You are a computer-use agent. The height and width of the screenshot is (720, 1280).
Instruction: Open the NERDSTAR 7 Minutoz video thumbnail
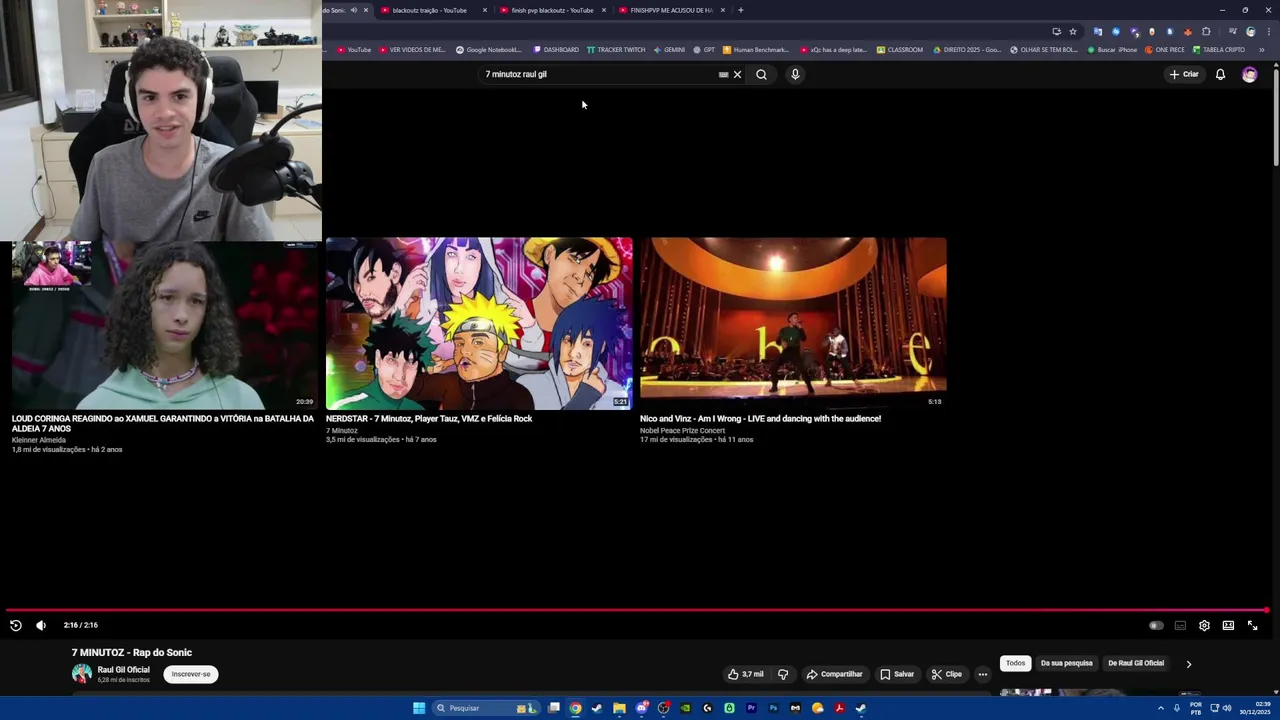click(479, 324)
